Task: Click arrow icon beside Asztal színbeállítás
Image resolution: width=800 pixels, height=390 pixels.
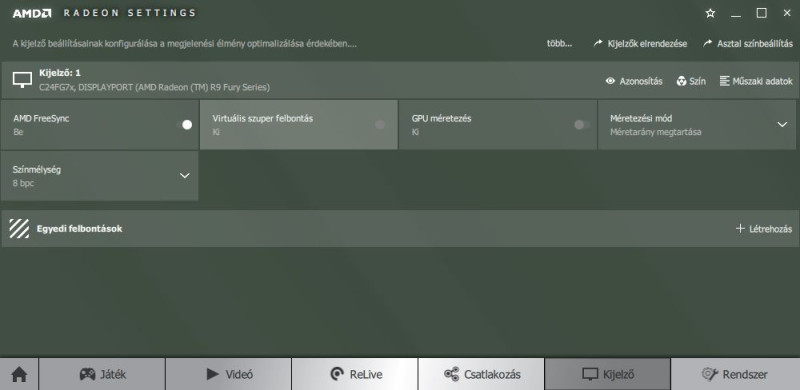Action: 708,43
